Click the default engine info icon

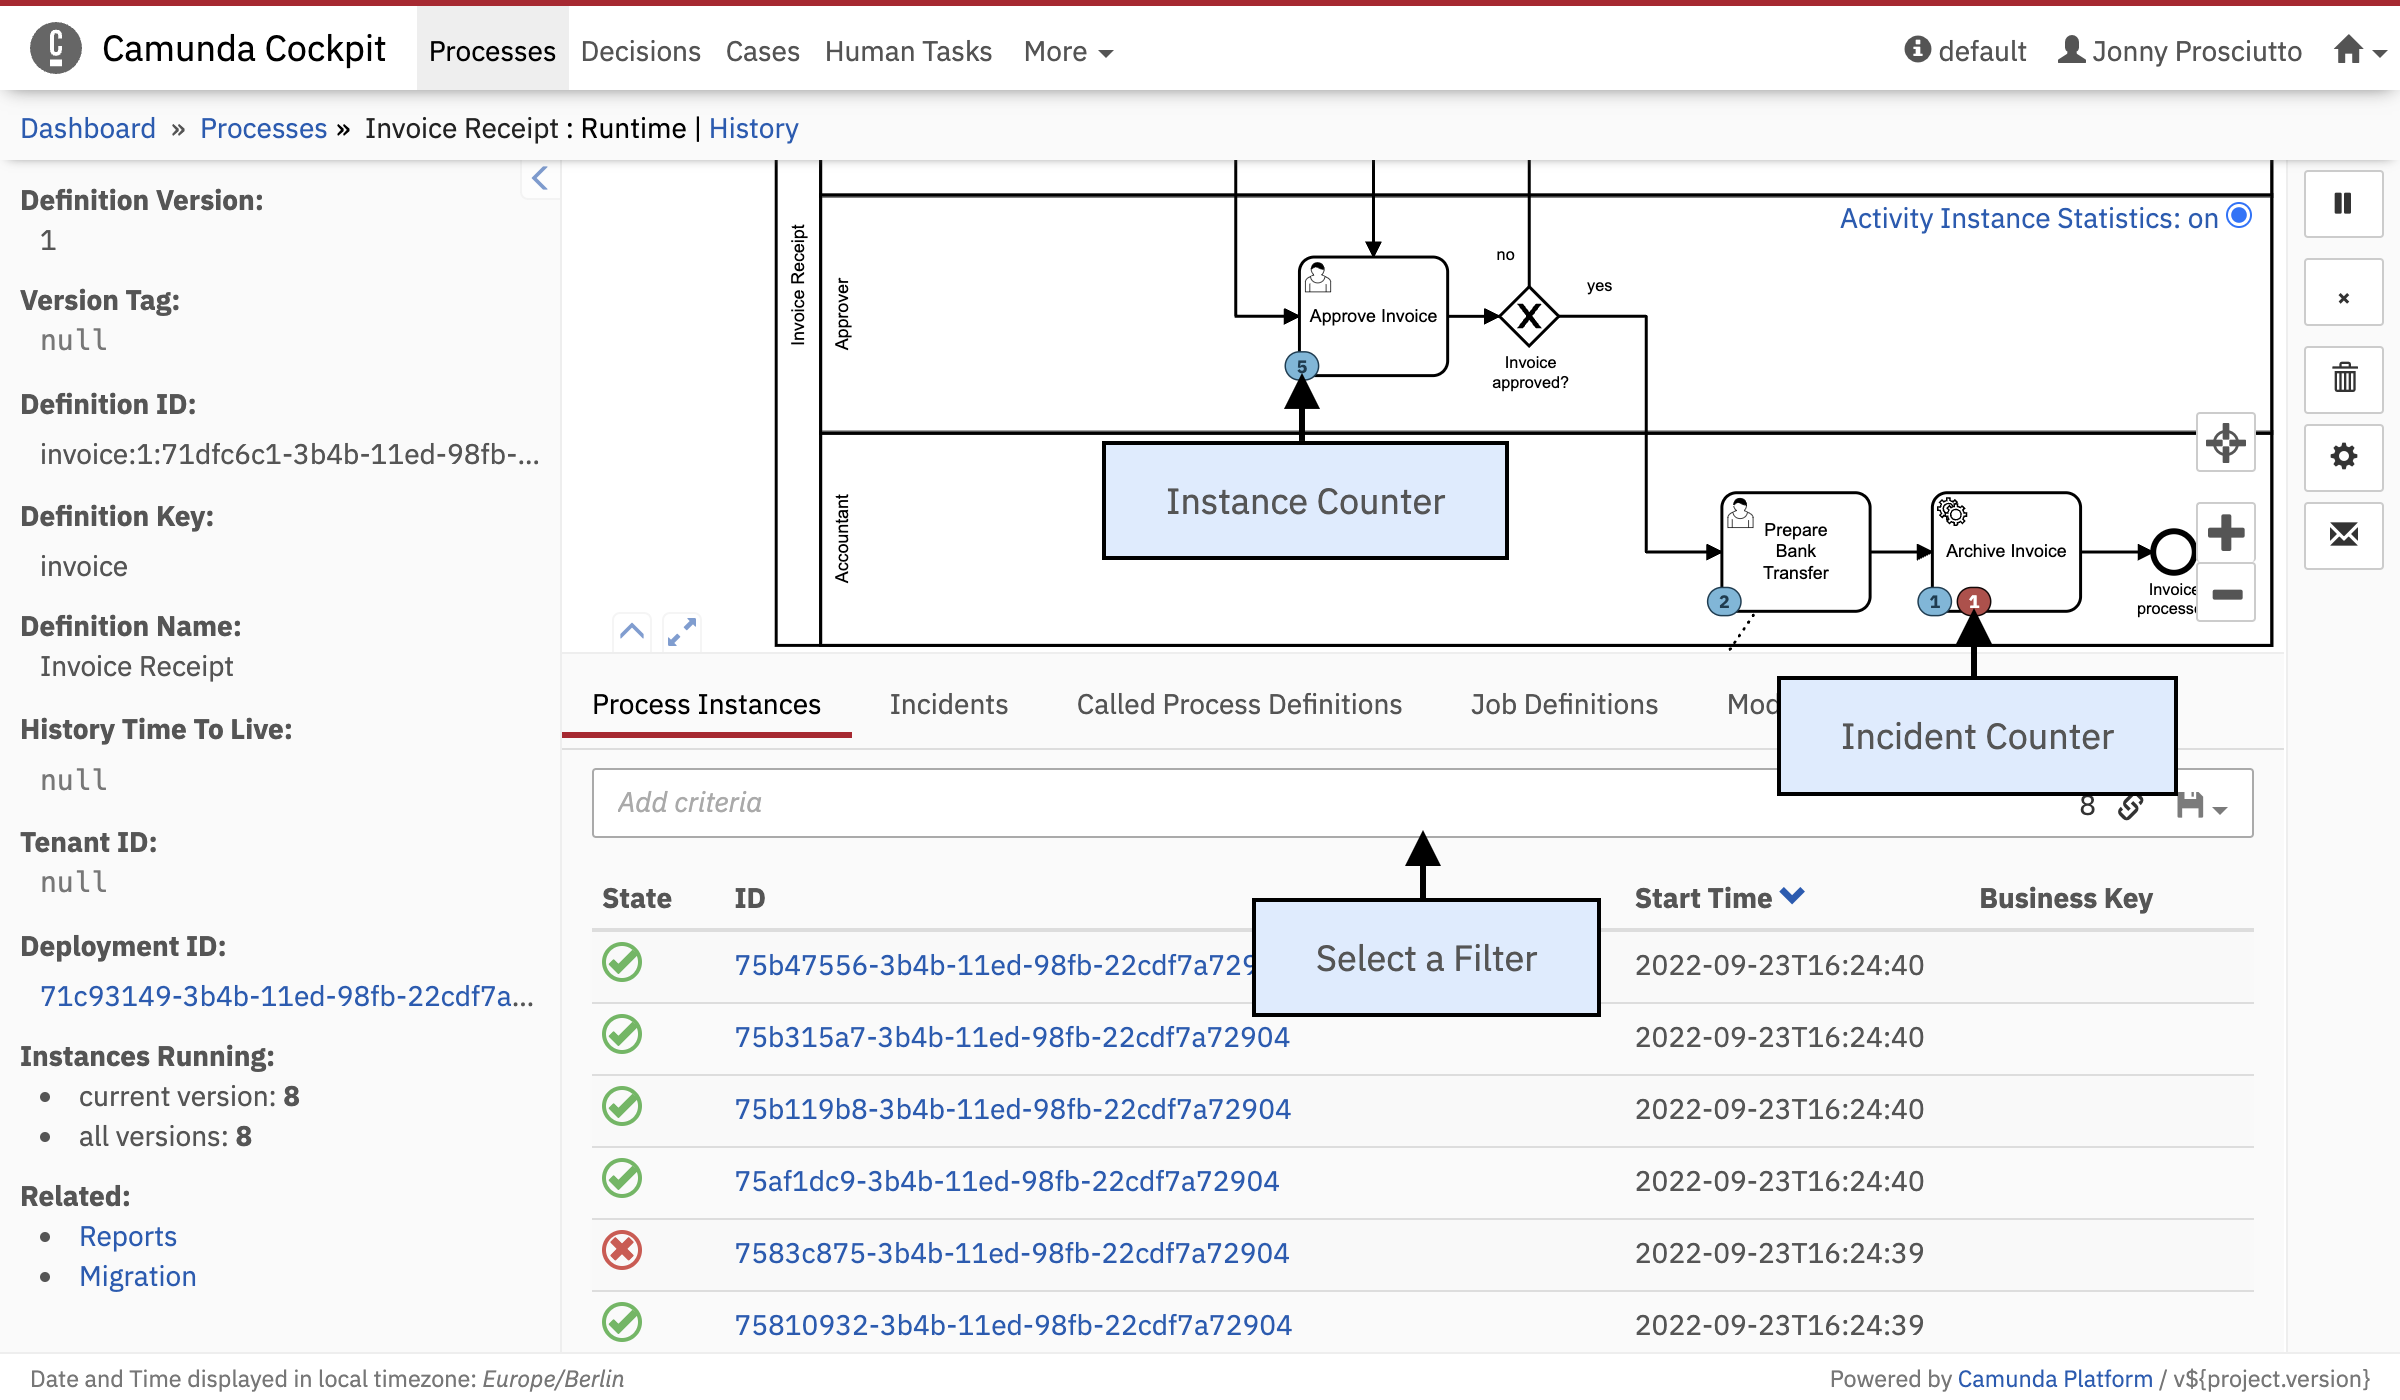click(1917, 49)
